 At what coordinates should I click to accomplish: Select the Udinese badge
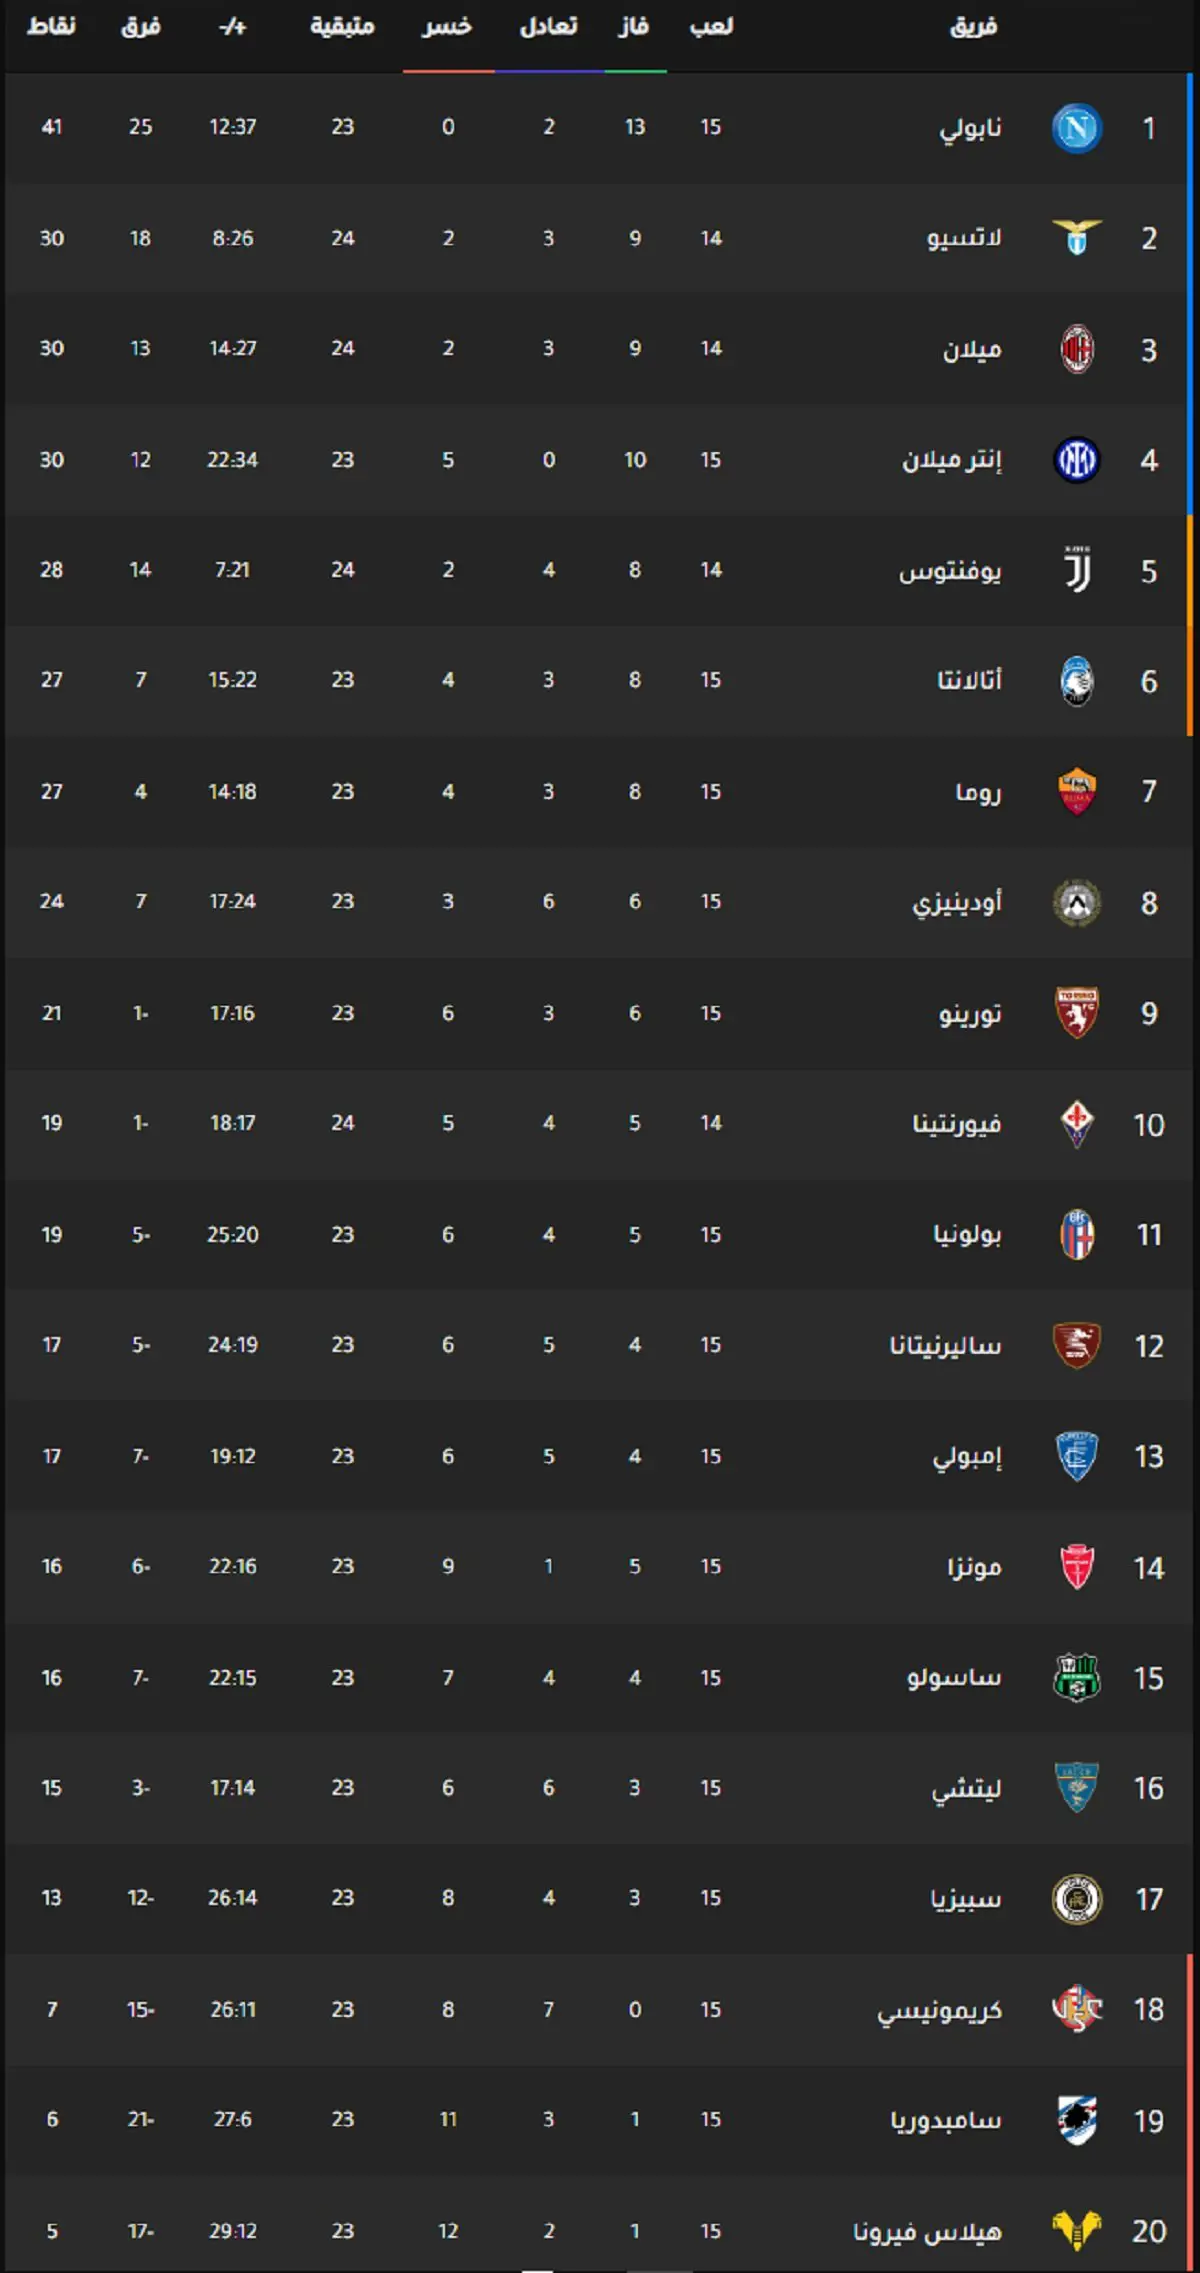coord(1077,903)
